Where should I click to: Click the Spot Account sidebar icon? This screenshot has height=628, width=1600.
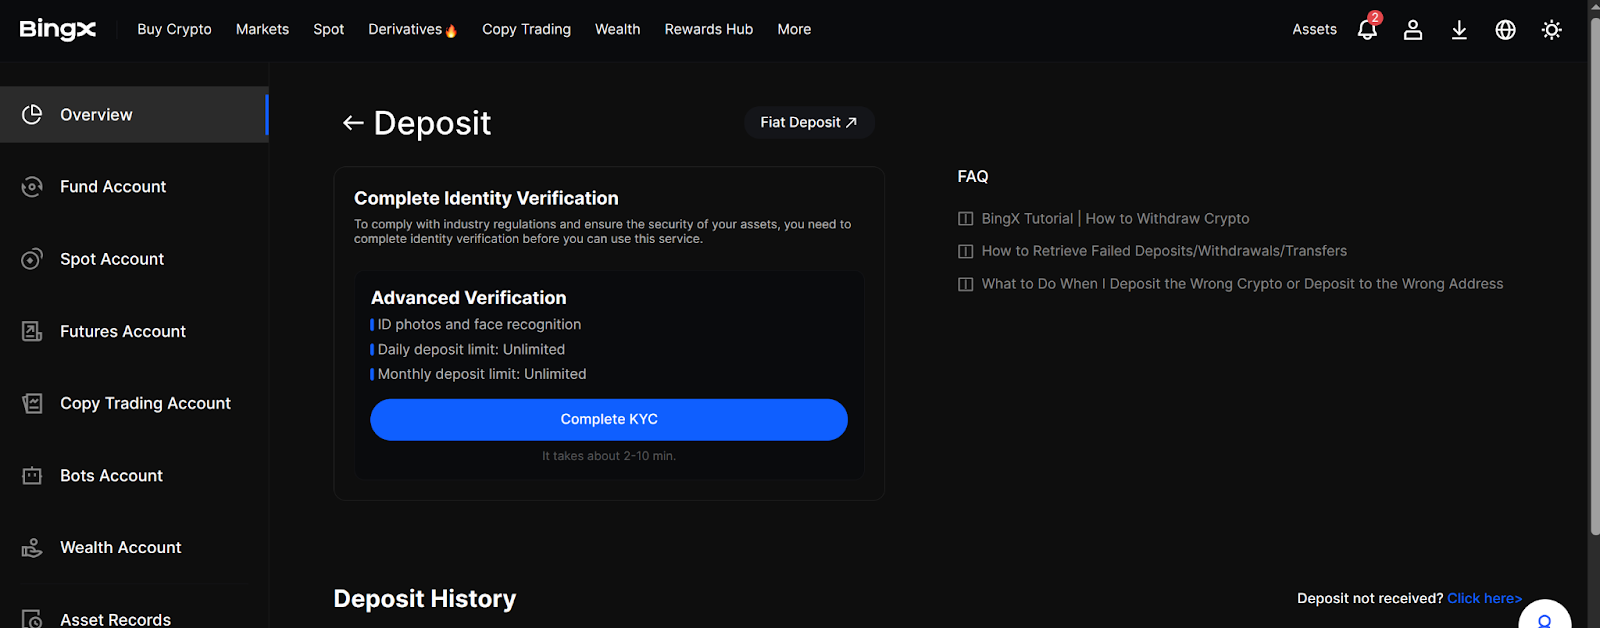click(x=32, y=259)
